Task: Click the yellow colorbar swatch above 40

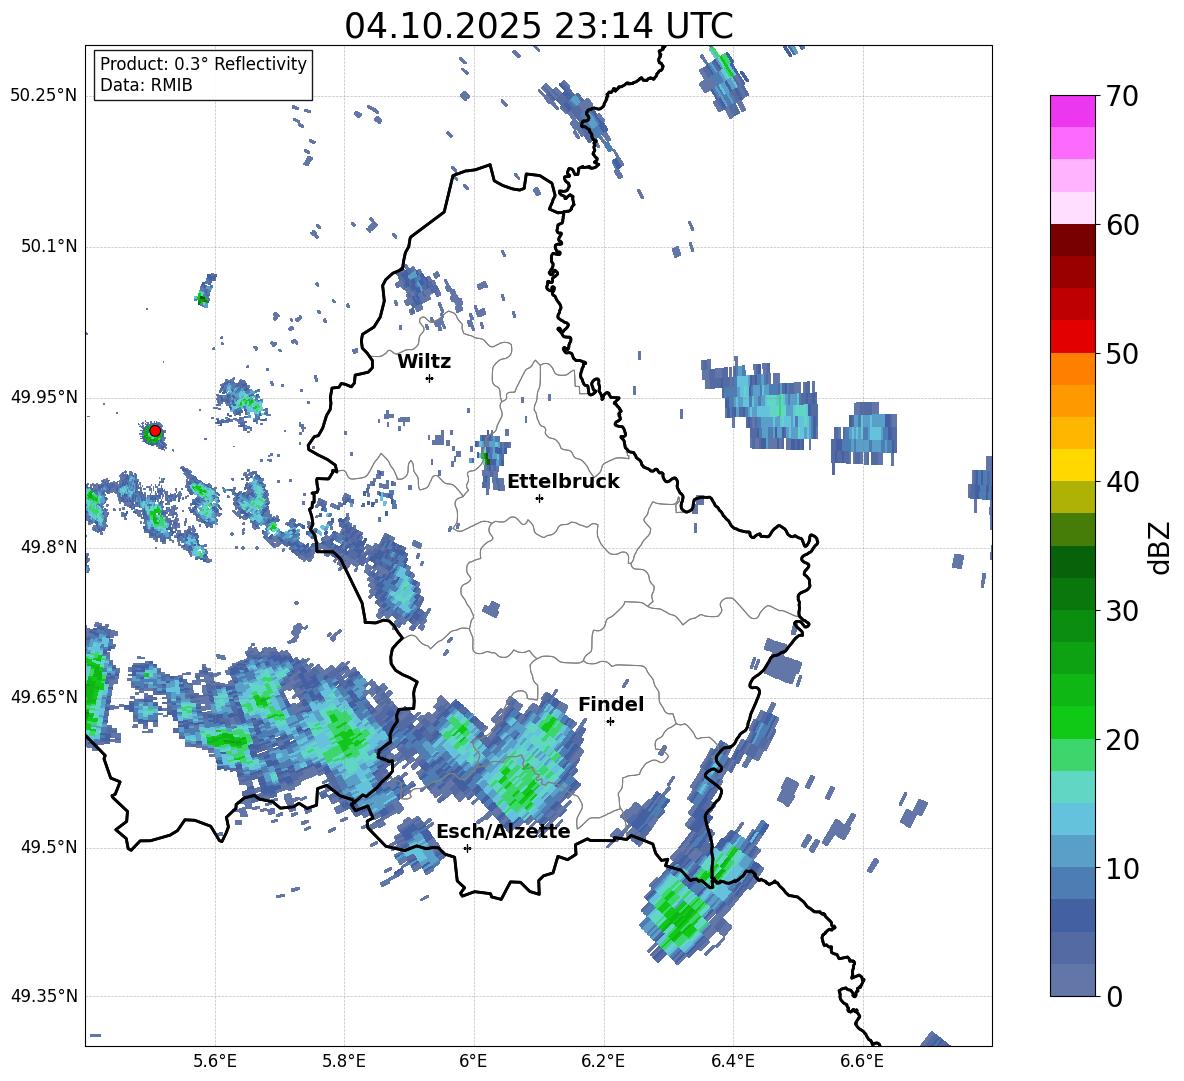Action: (1073, 465)
